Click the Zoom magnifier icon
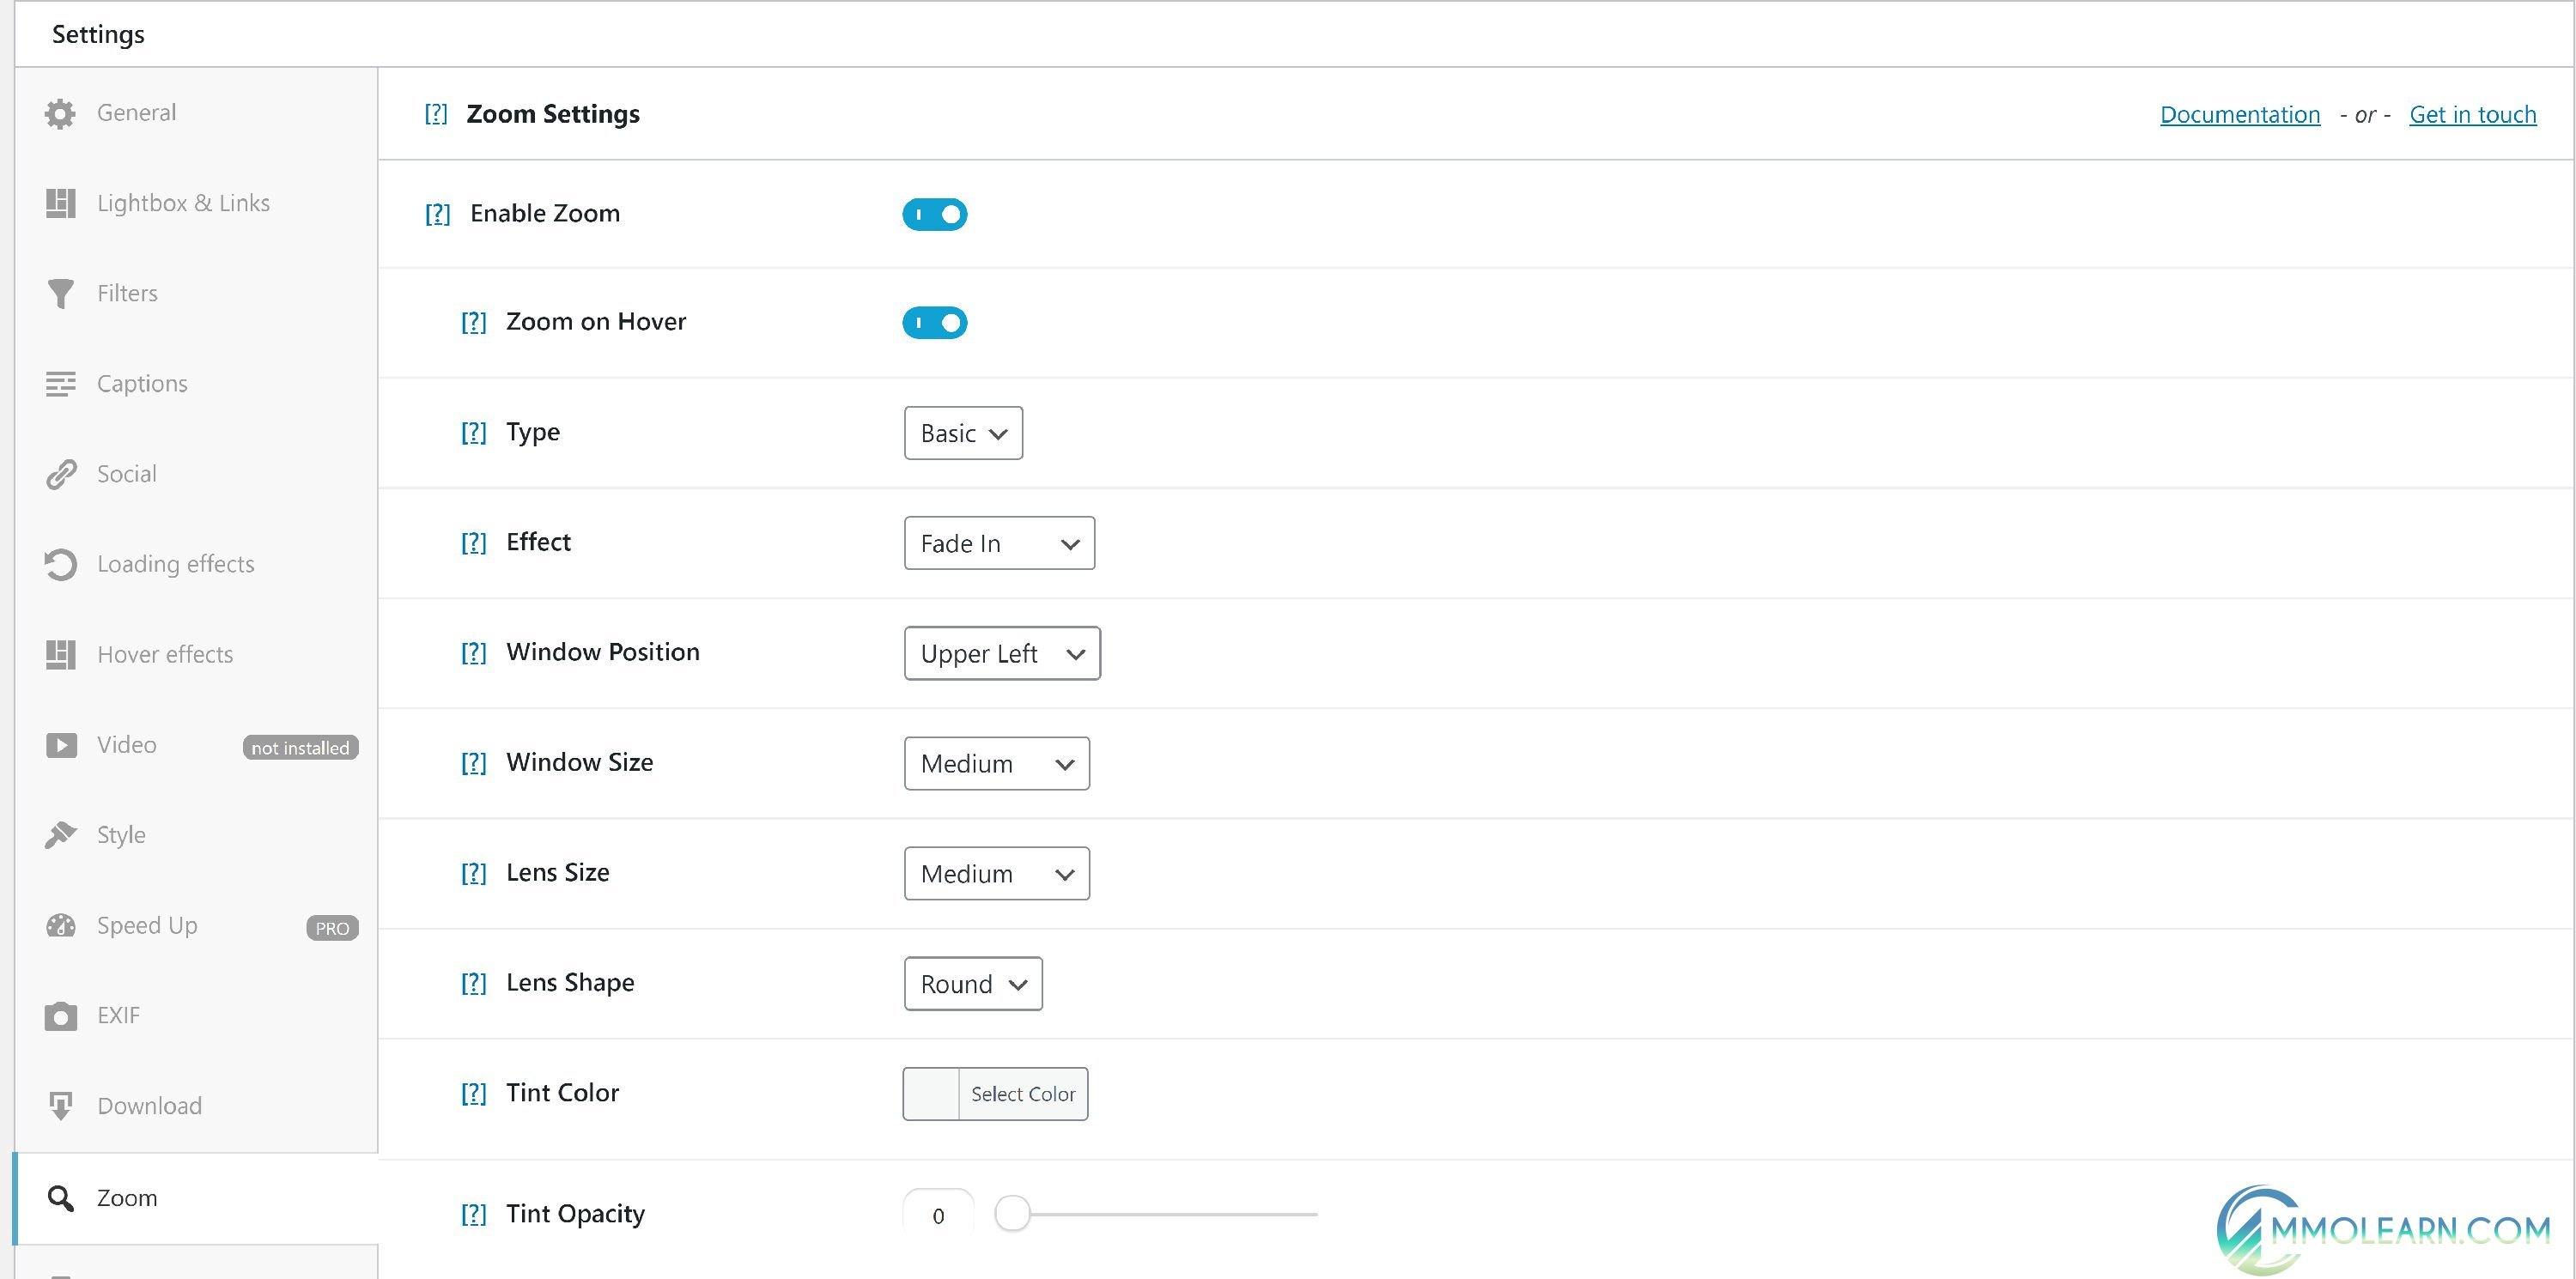The width and height of the screenshot is (2576, 1279). pyautogui.click(x=60, y=1198)
